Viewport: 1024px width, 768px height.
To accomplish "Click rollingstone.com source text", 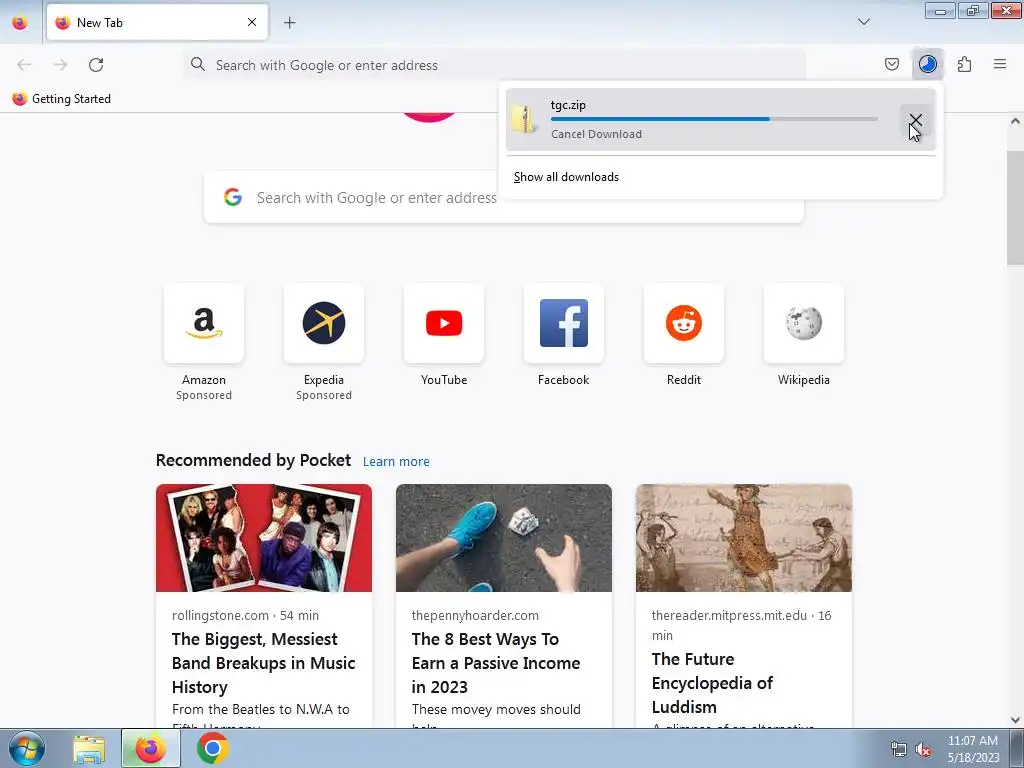I will pos(220,615).
